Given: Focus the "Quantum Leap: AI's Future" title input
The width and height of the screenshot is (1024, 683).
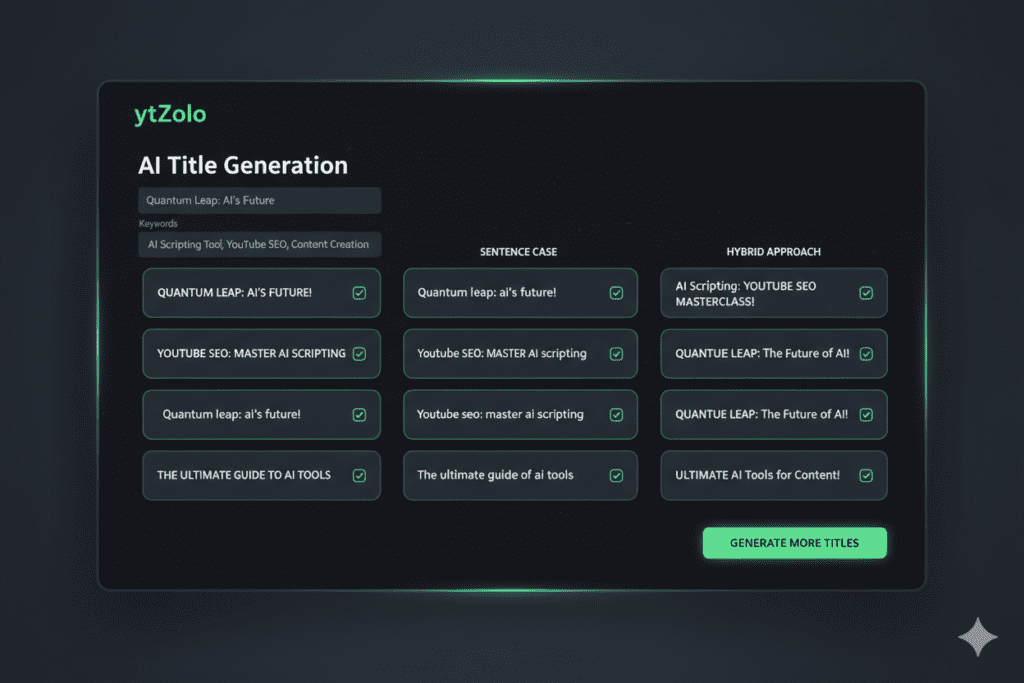Looking at the screenshot, I should point(259,201).
